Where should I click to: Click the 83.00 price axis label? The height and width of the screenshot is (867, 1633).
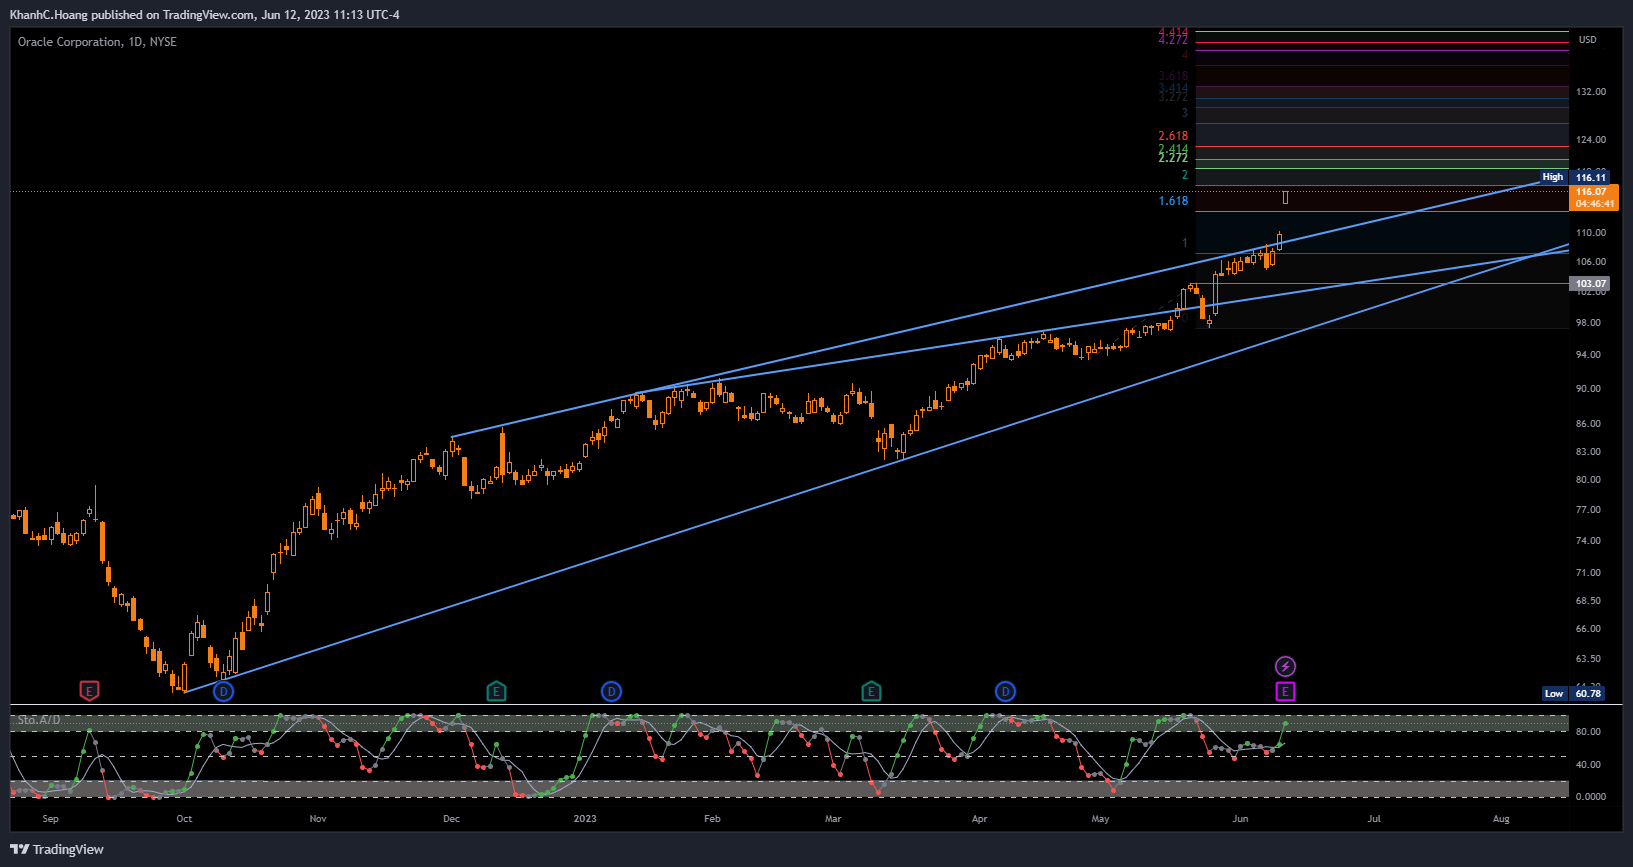click(1588, 452)
